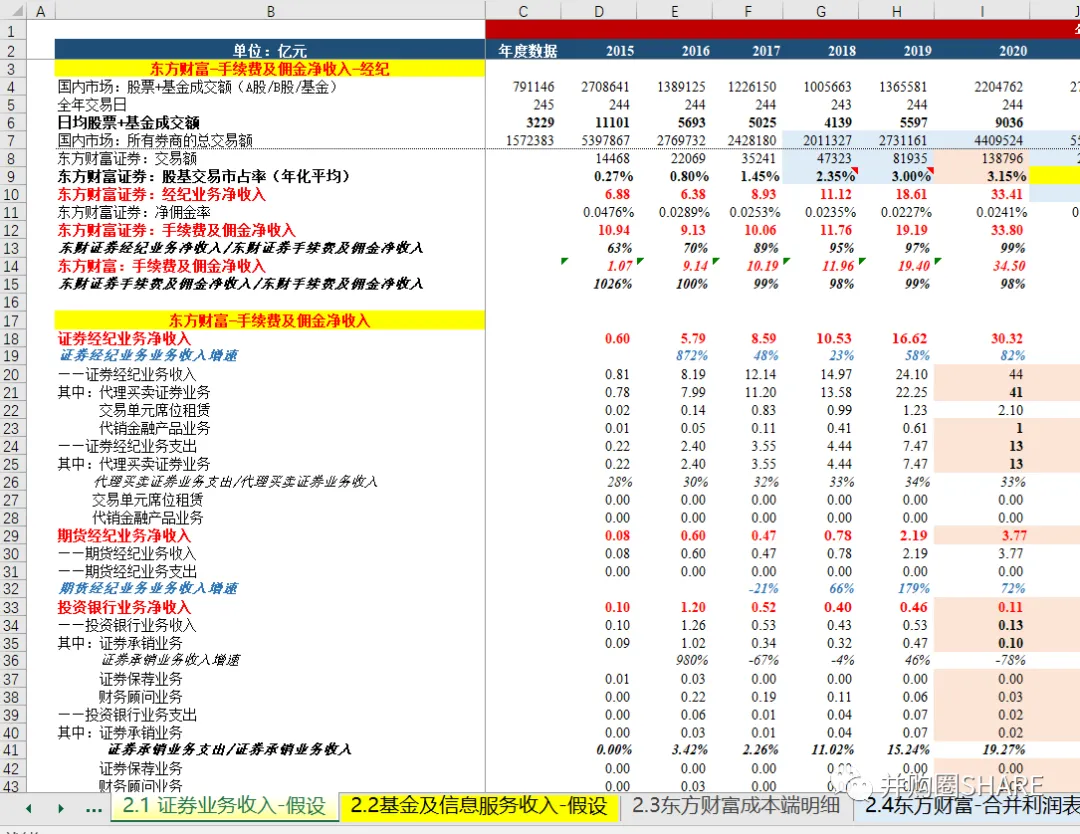Select column I header
Image resolution: width=1080 pixels, height=834 pixels.
click(982, 11)
